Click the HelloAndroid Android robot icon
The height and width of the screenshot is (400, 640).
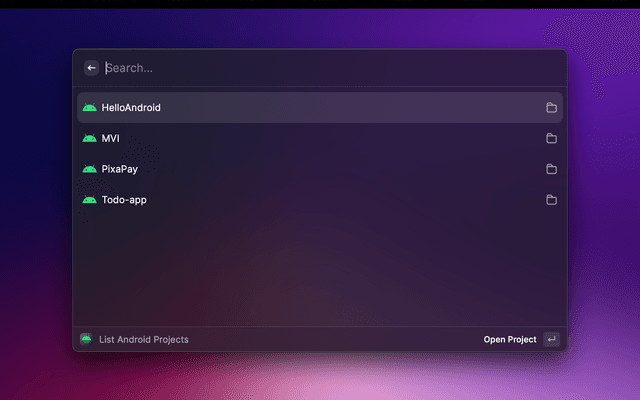click(x=89, y=108)
